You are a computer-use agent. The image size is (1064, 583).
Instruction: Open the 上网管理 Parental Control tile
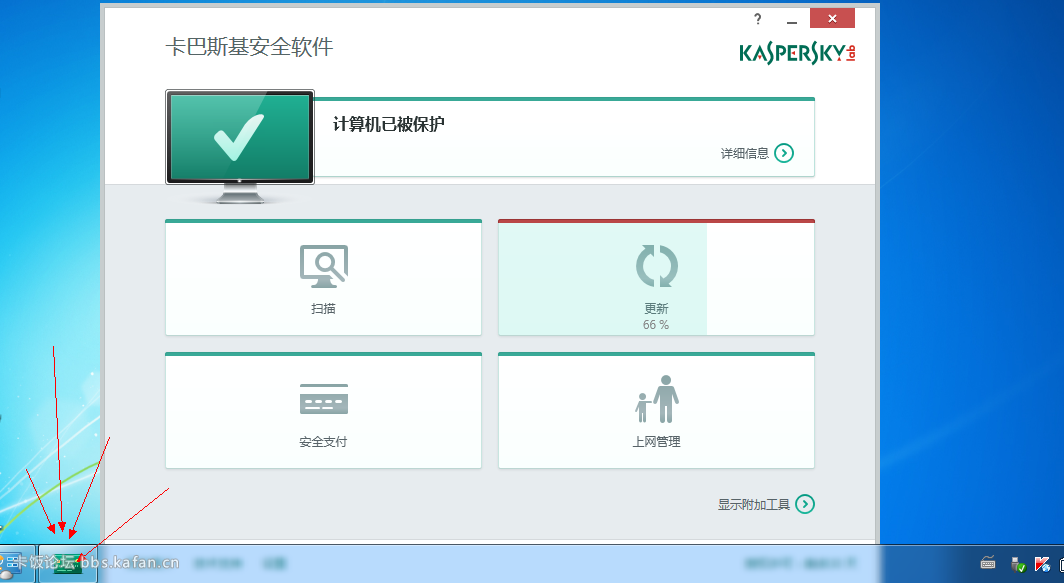coord(656,411)
